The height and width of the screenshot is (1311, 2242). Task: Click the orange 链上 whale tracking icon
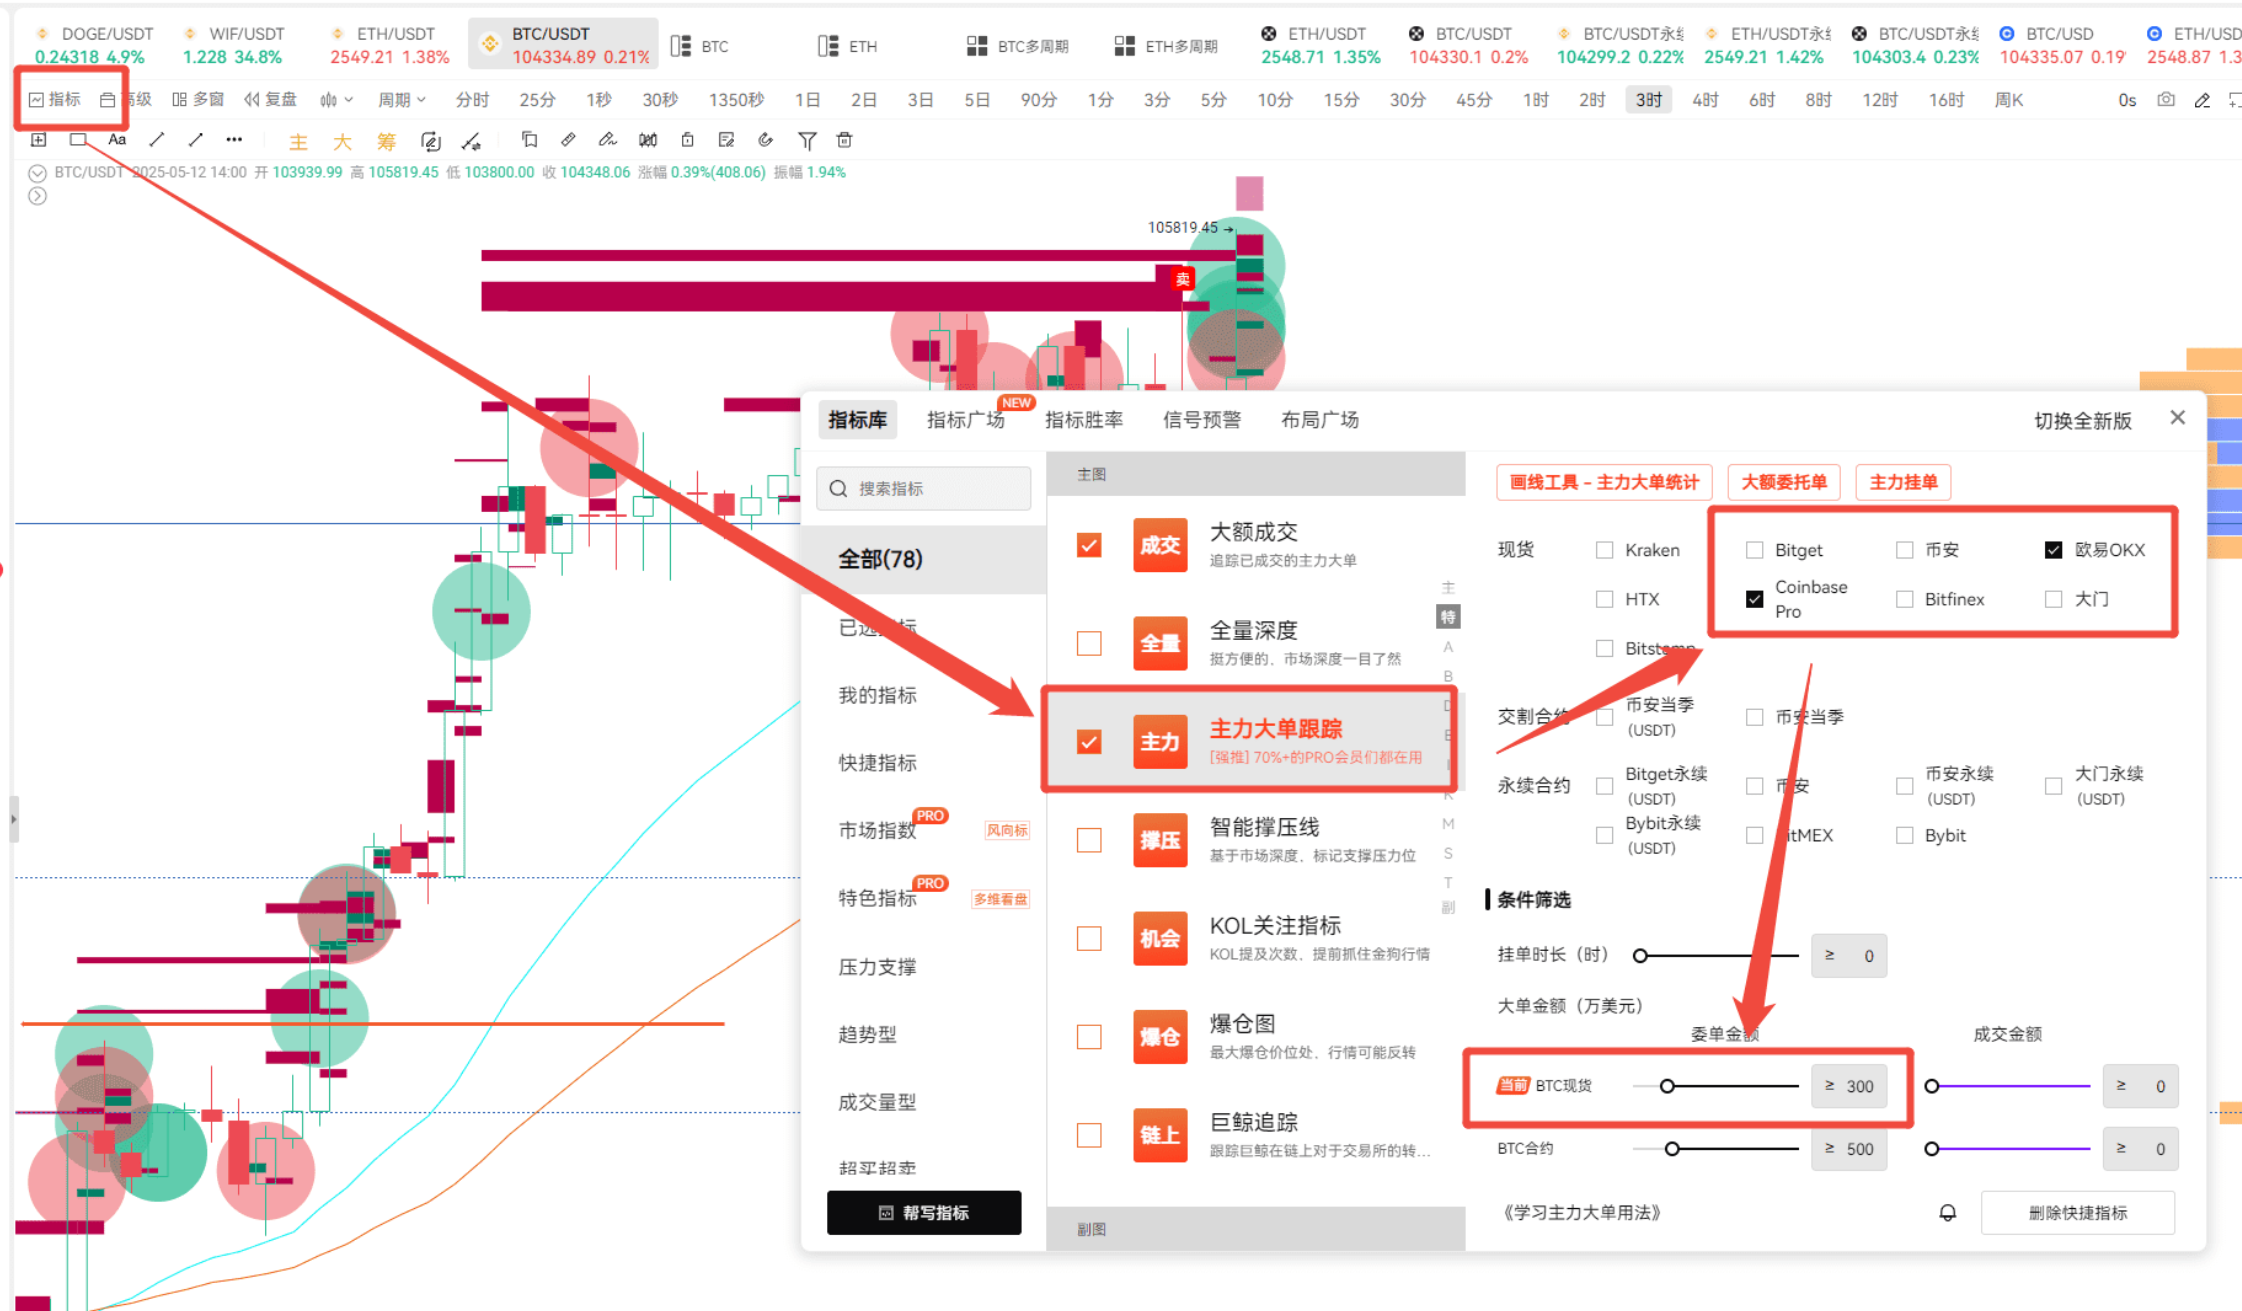(1160, 1135)
